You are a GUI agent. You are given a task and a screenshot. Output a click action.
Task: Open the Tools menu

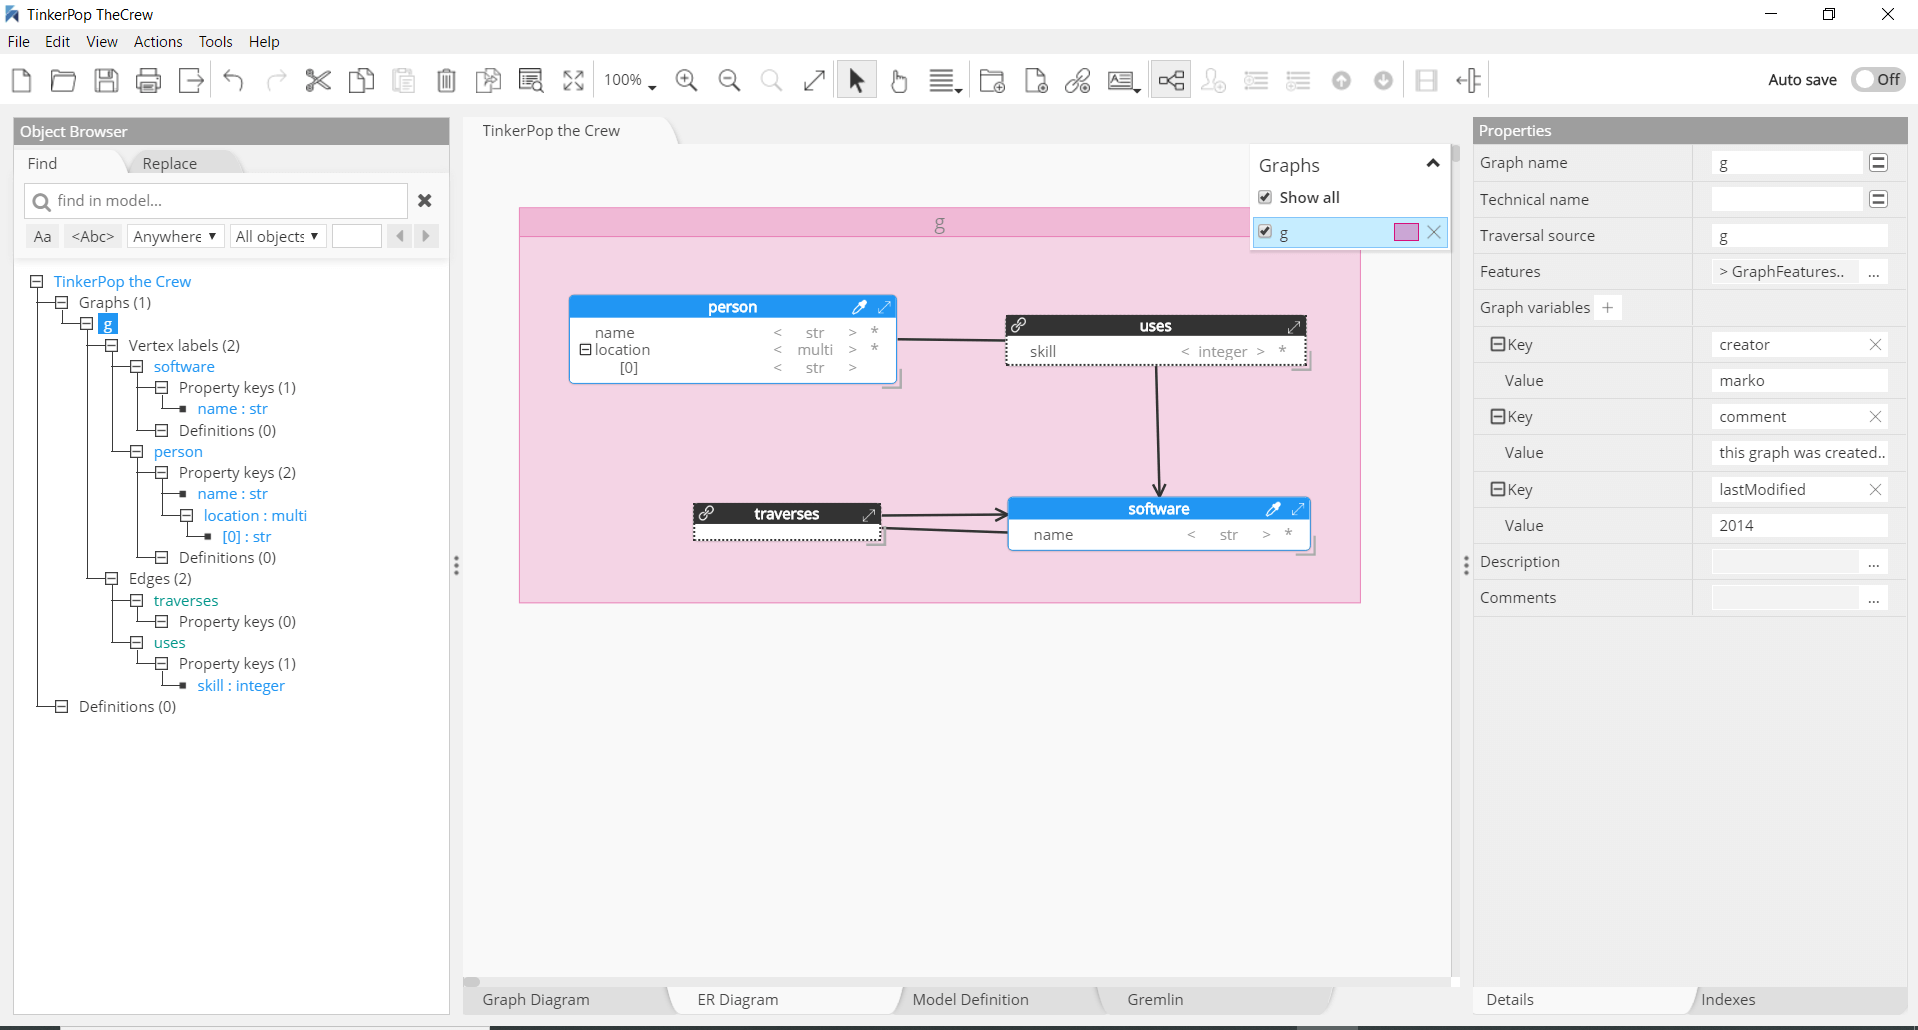[215, 41]
